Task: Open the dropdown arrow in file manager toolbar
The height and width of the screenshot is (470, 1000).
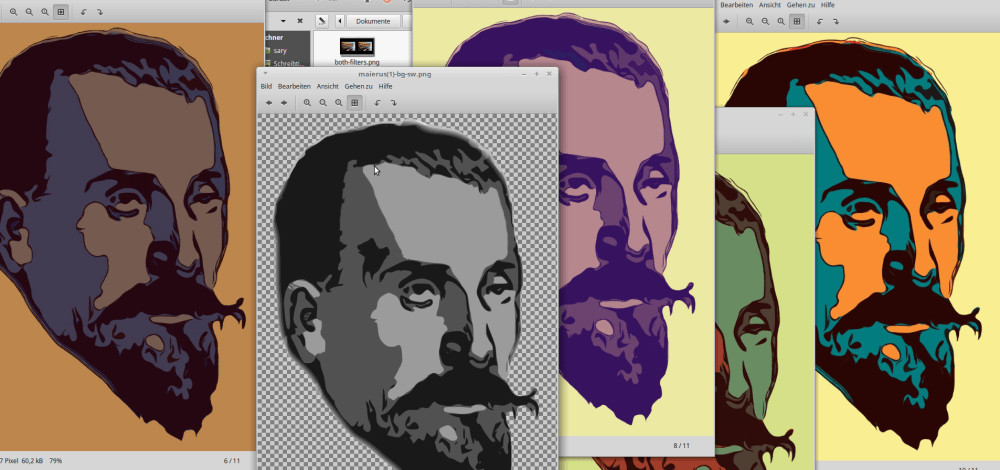Action: tap(283, 21)
